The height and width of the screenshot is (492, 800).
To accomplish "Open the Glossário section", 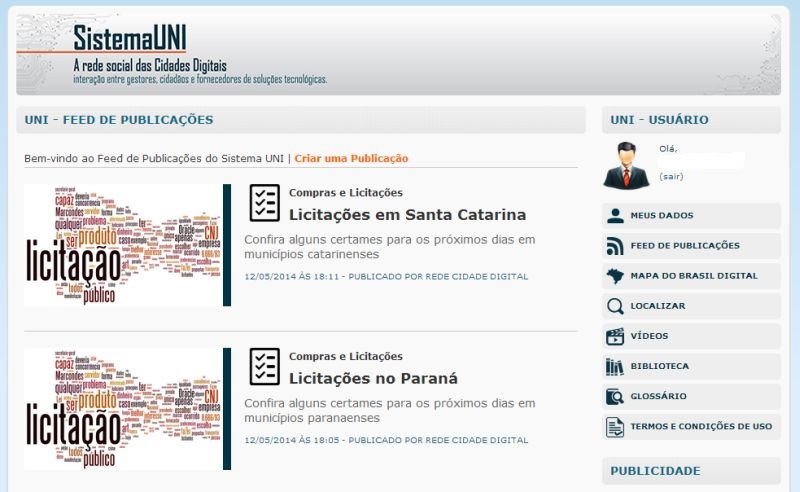I will point(691,396).
